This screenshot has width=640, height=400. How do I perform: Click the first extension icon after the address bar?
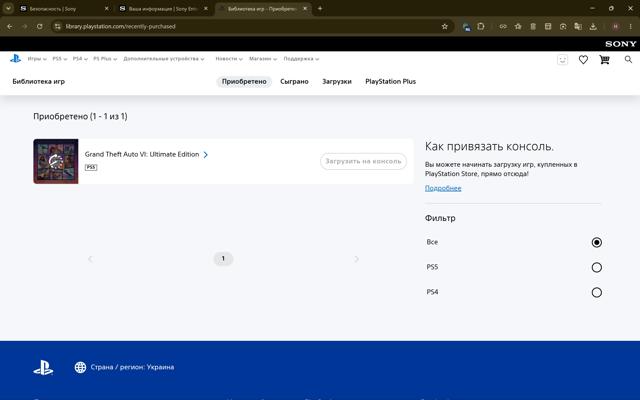click(x=467, y=27)
